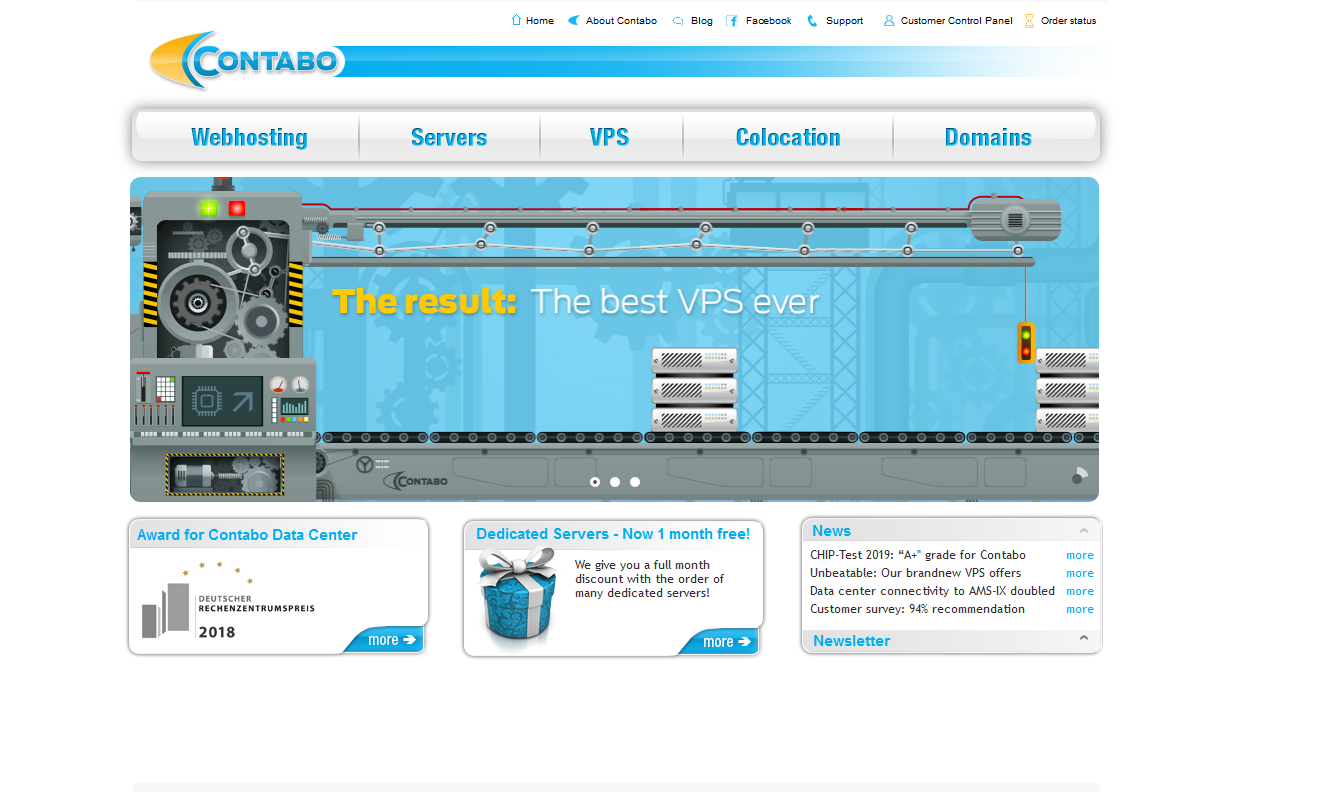Screen dimensions: 1336x792
Task: Click 'The best VPS ever' banner text
Action: (675, 302)
